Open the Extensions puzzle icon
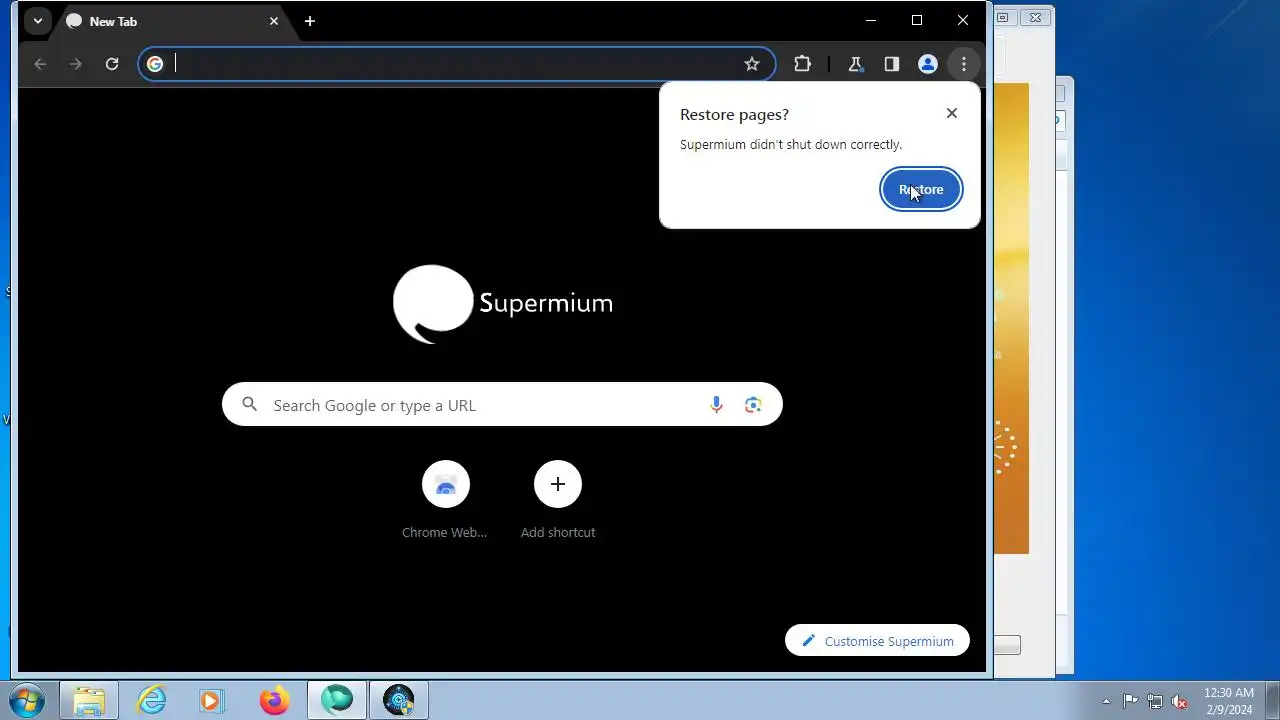This screenshot has width=1280, height=720. [802, 64]
